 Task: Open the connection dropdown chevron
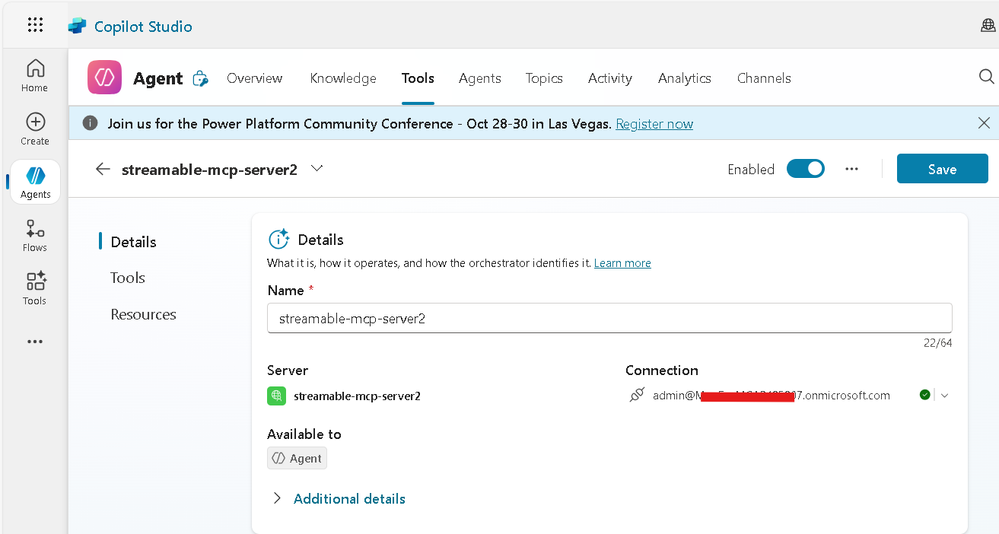pos(945,395)
